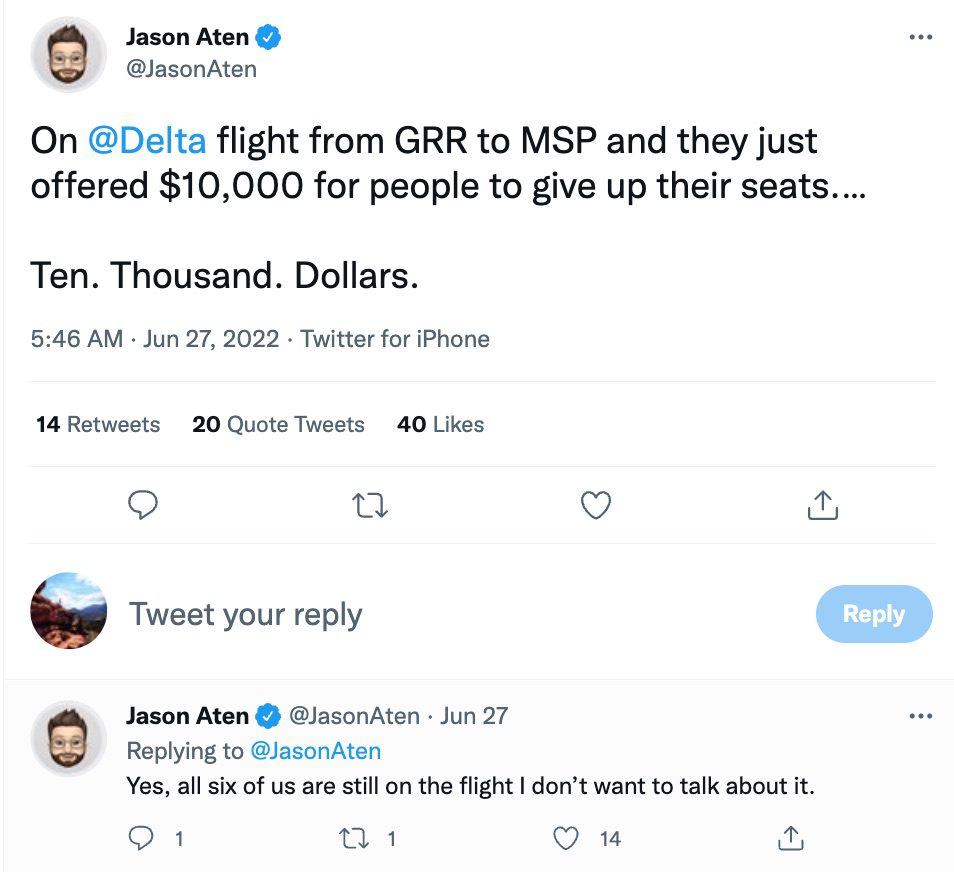The width and height of the screenshot is (954, 872).
Task: Open Jason Aten's profile avatar
Action: [x=68, y=54]
